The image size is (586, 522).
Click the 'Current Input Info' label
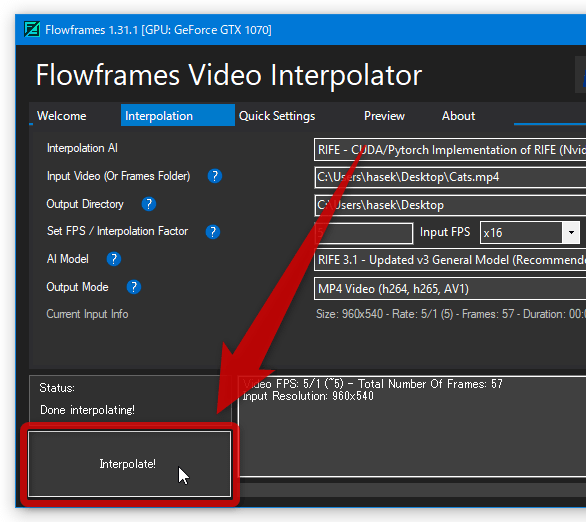pos(87,314)
